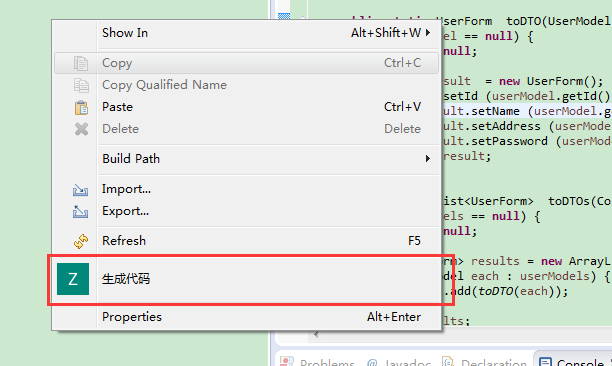Choose Copy from the context menu
Screen dimensions: 612x366
click(x=246, y=63)
